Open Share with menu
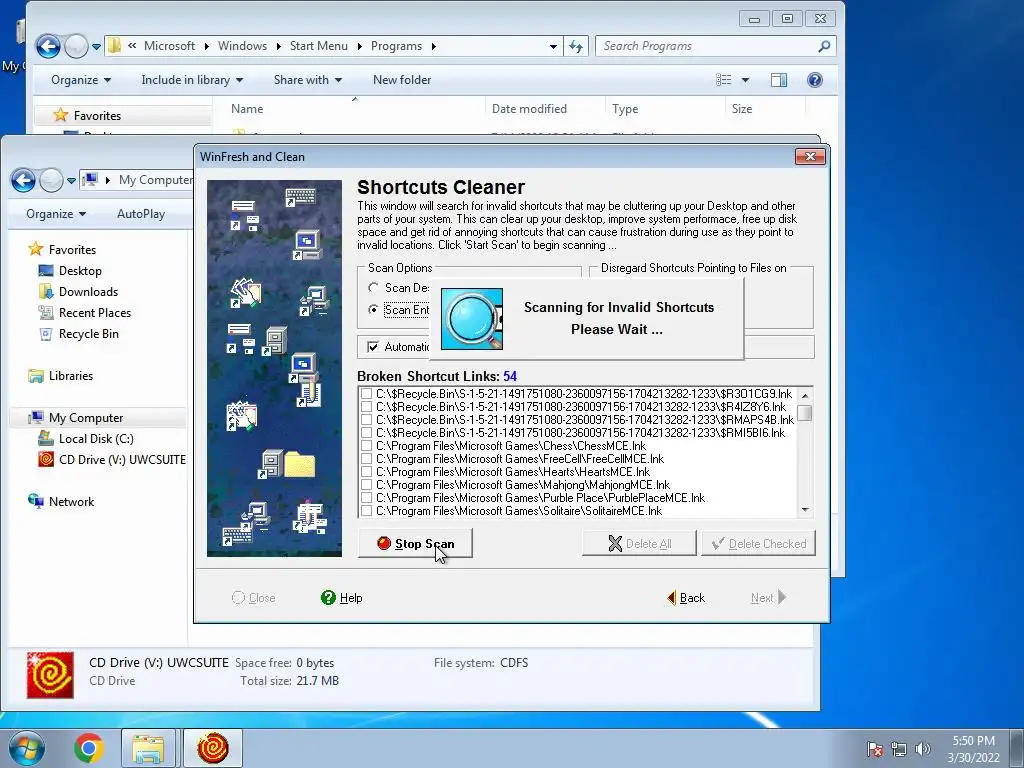1024x768 pixels. point(308,80)
